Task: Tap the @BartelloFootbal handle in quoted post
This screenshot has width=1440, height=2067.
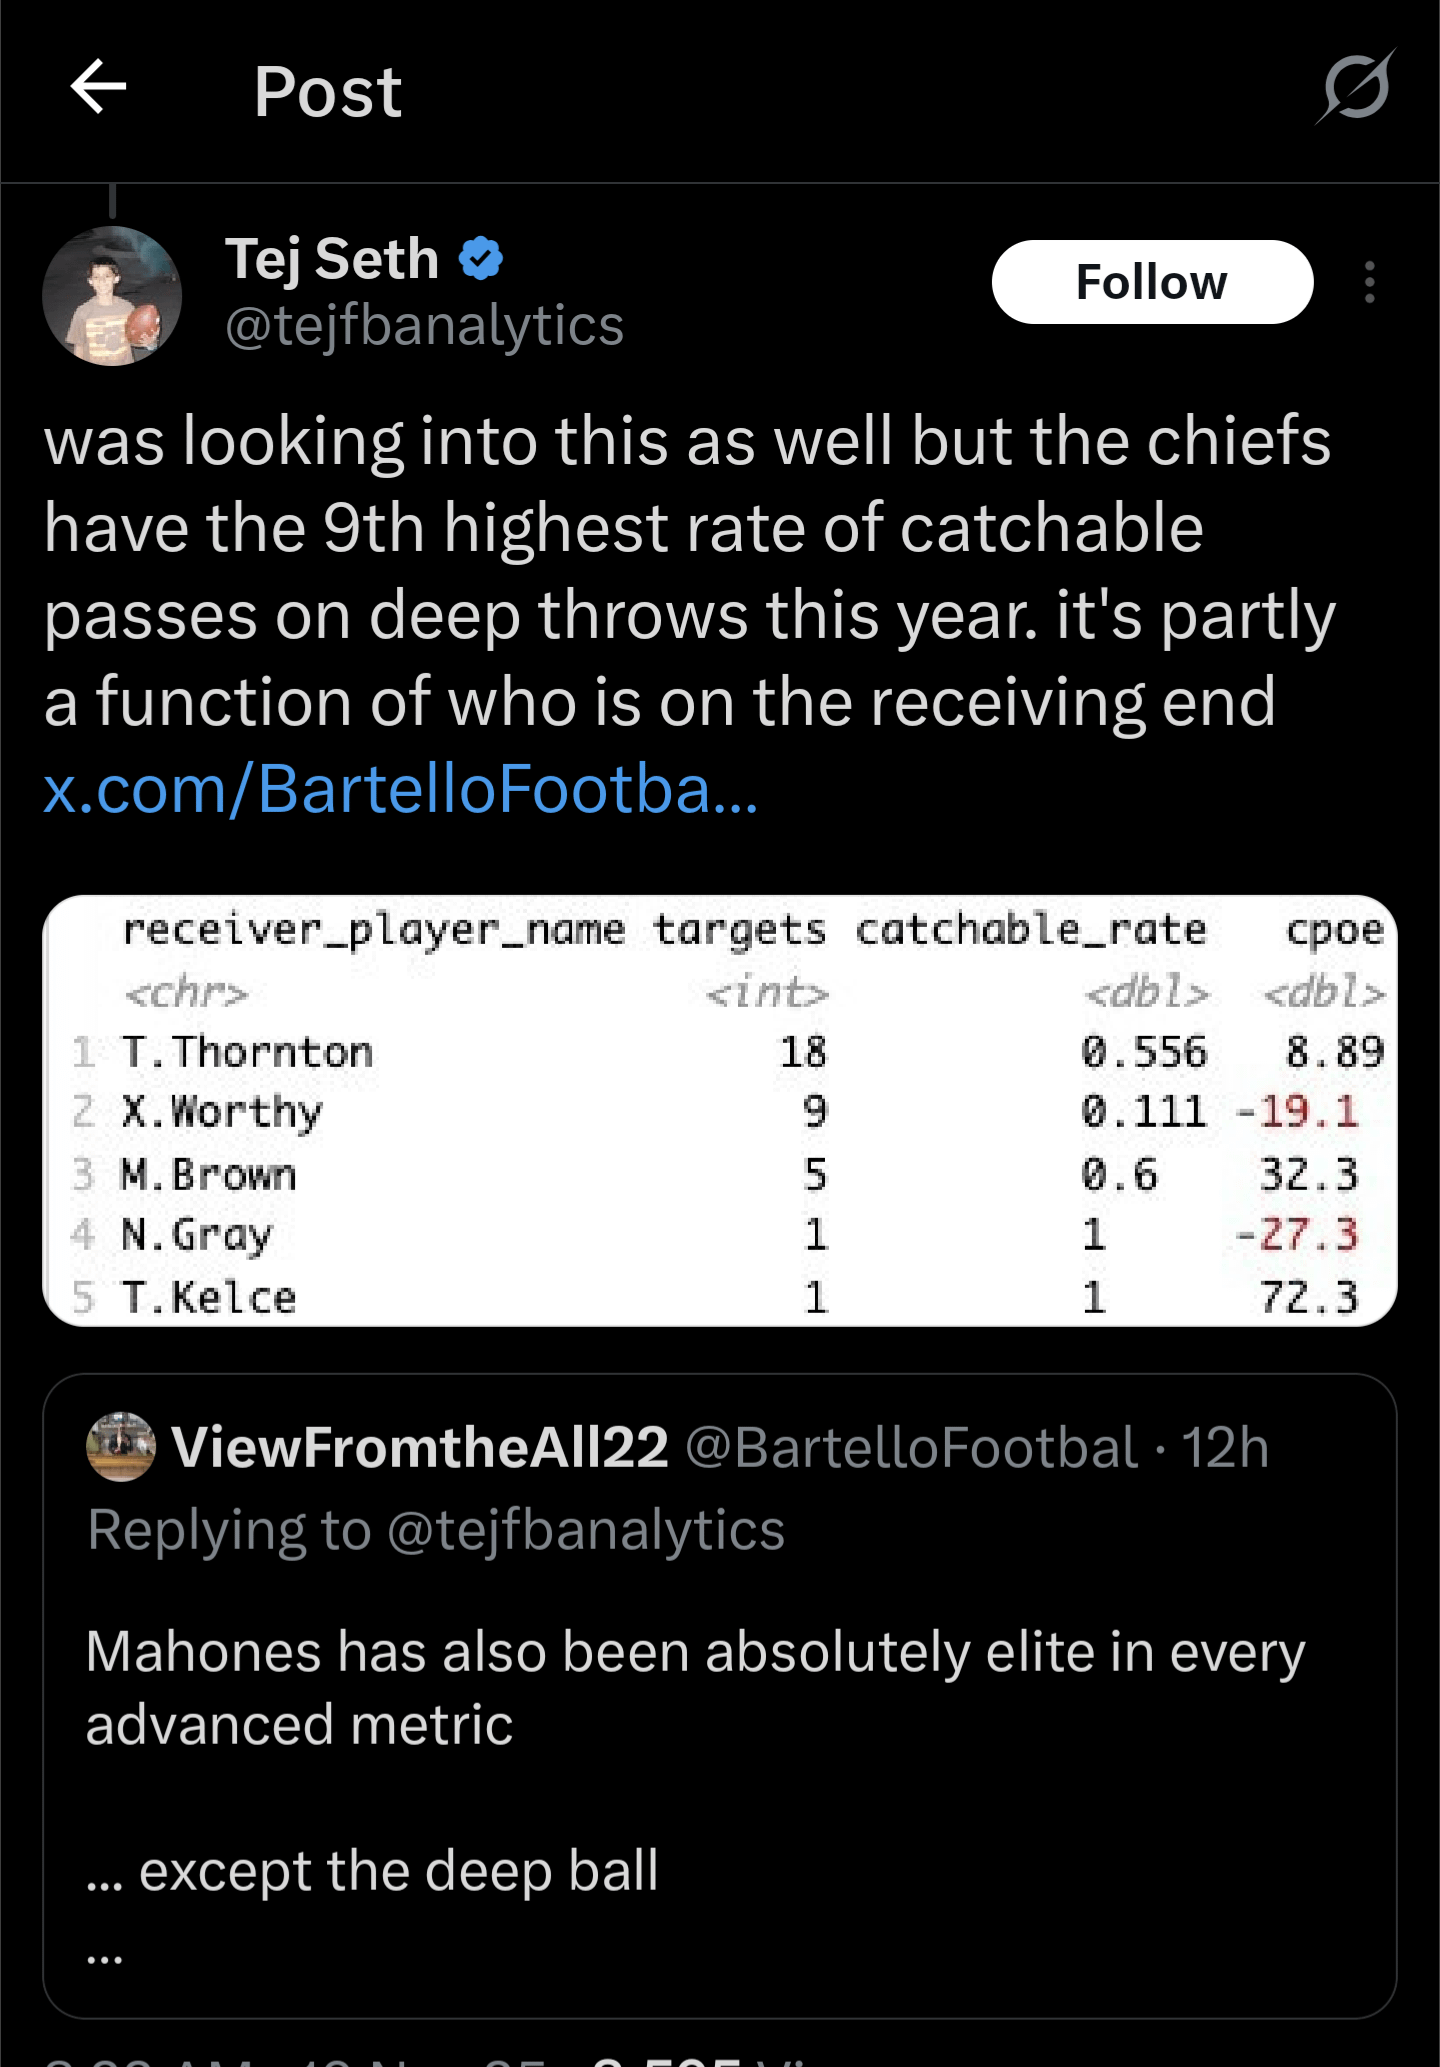Action: pos(911,1447)
